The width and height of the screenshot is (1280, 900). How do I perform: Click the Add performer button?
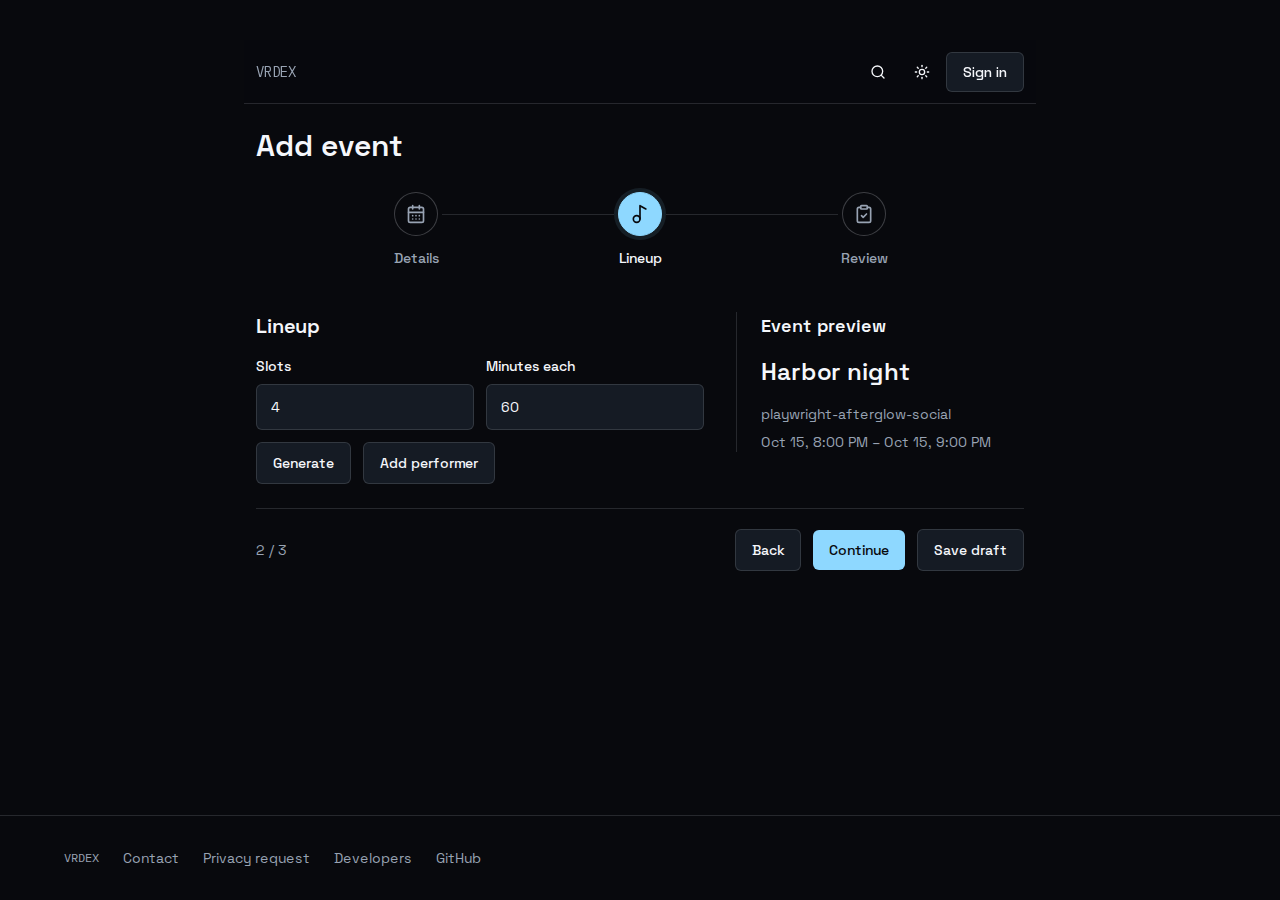[429, 463]
